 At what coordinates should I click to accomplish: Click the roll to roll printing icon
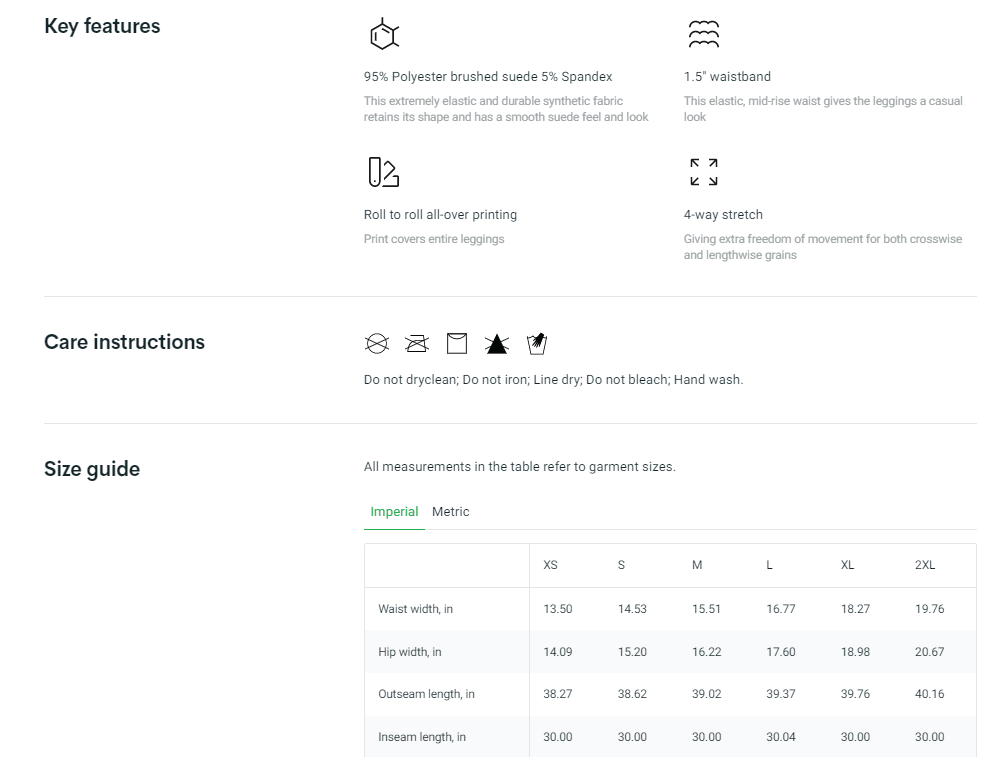click(x=383, y=172)
